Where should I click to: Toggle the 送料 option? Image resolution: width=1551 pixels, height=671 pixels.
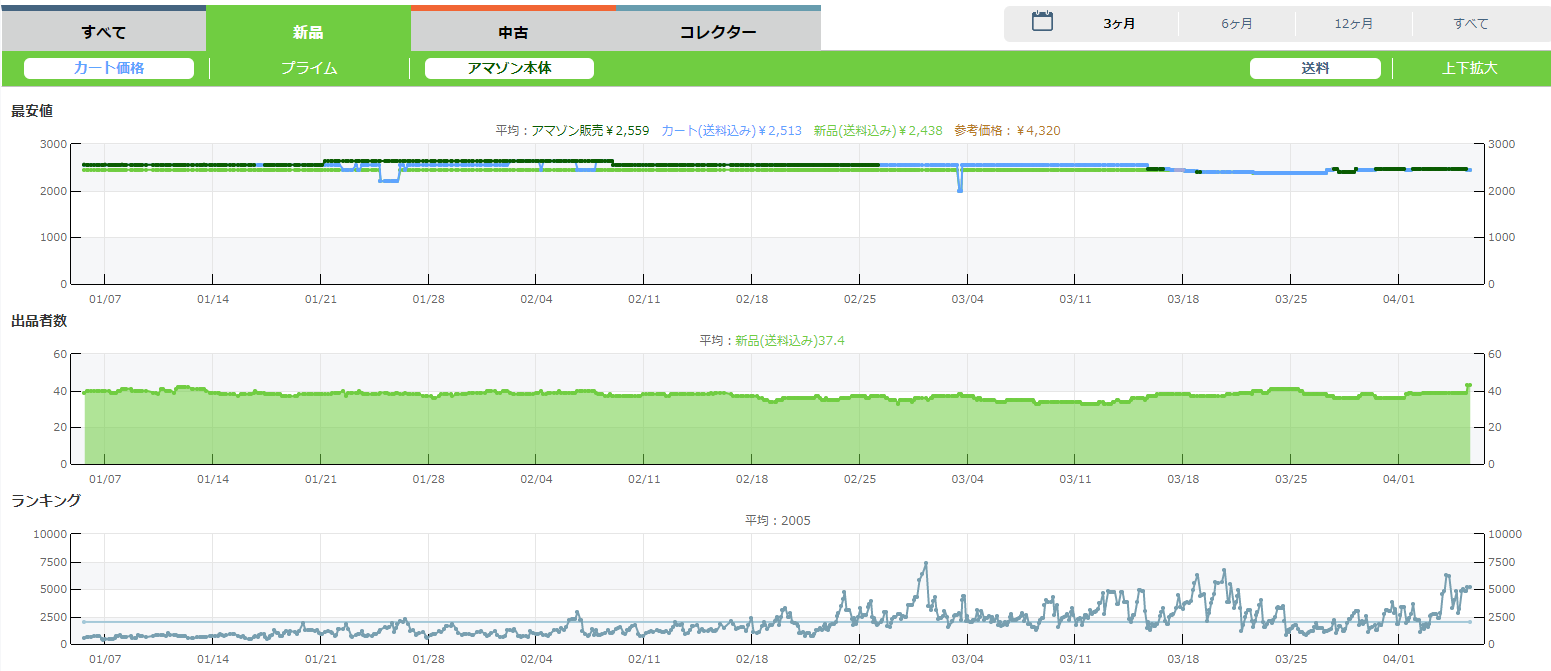pos(1315,68)
